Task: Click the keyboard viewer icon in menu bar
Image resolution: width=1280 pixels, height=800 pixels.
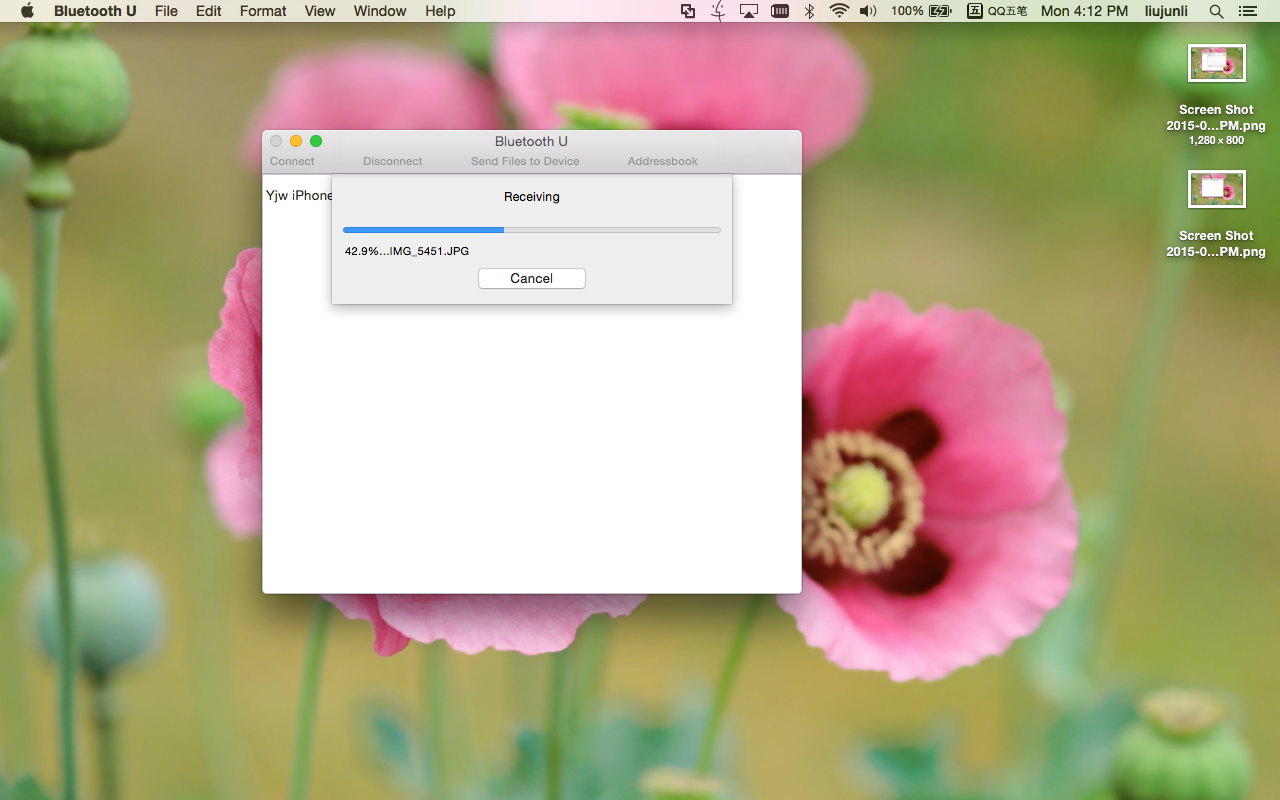Action: coord(781,11)
